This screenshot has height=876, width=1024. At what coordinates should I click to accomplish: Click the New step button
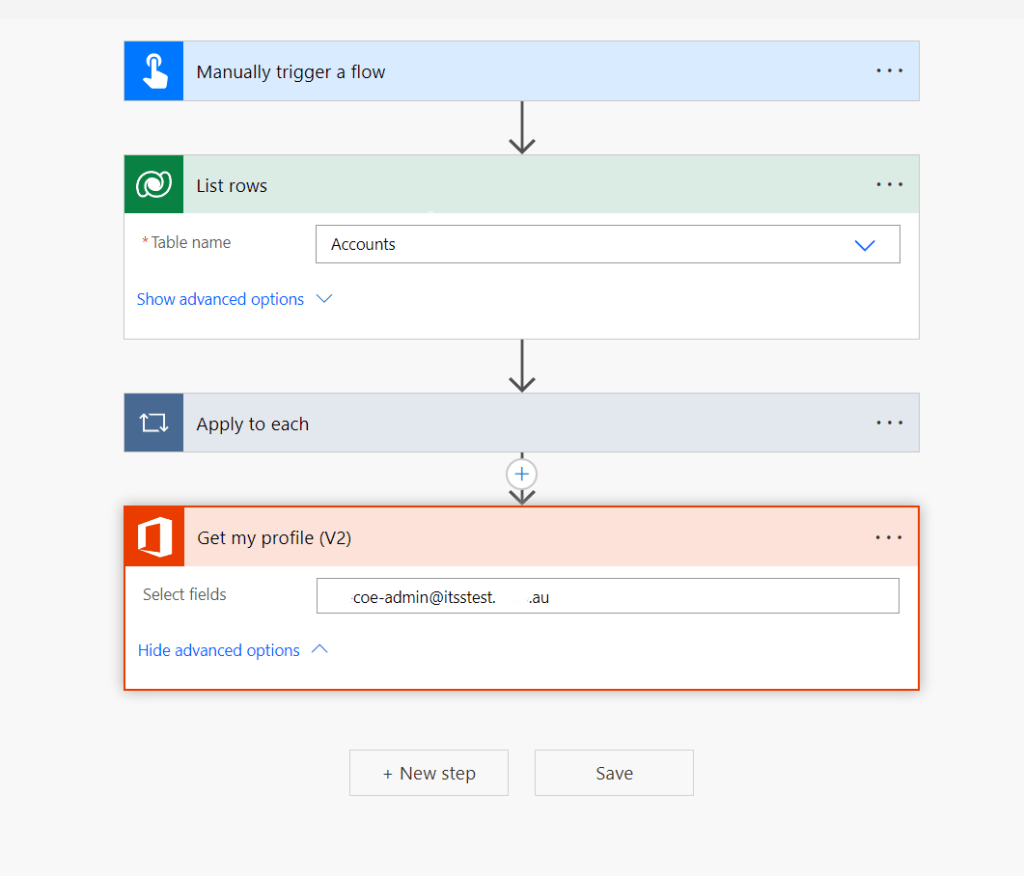pyautogui.click(x=429, y=773)
